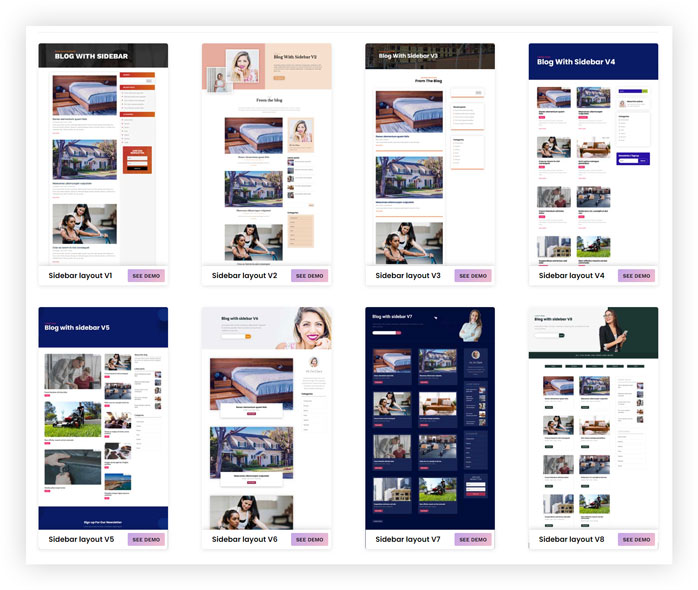Click the "Sidebar layout V1" title text
The width and height of the screenshot is (698, 590).
(81, 276)
